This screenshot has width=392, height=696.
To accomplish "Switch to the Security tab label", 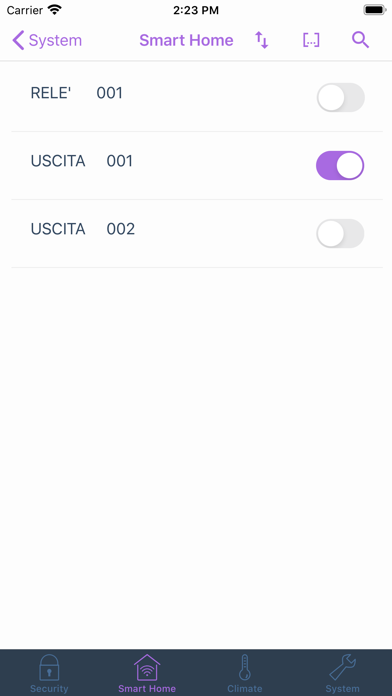I will [x=49, y=689].
